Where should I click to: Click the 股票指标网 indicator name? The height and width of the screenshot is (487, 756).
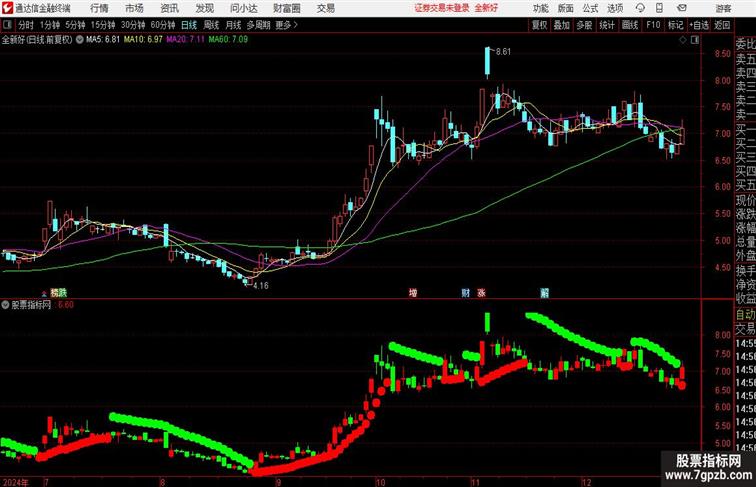[31, 305]
